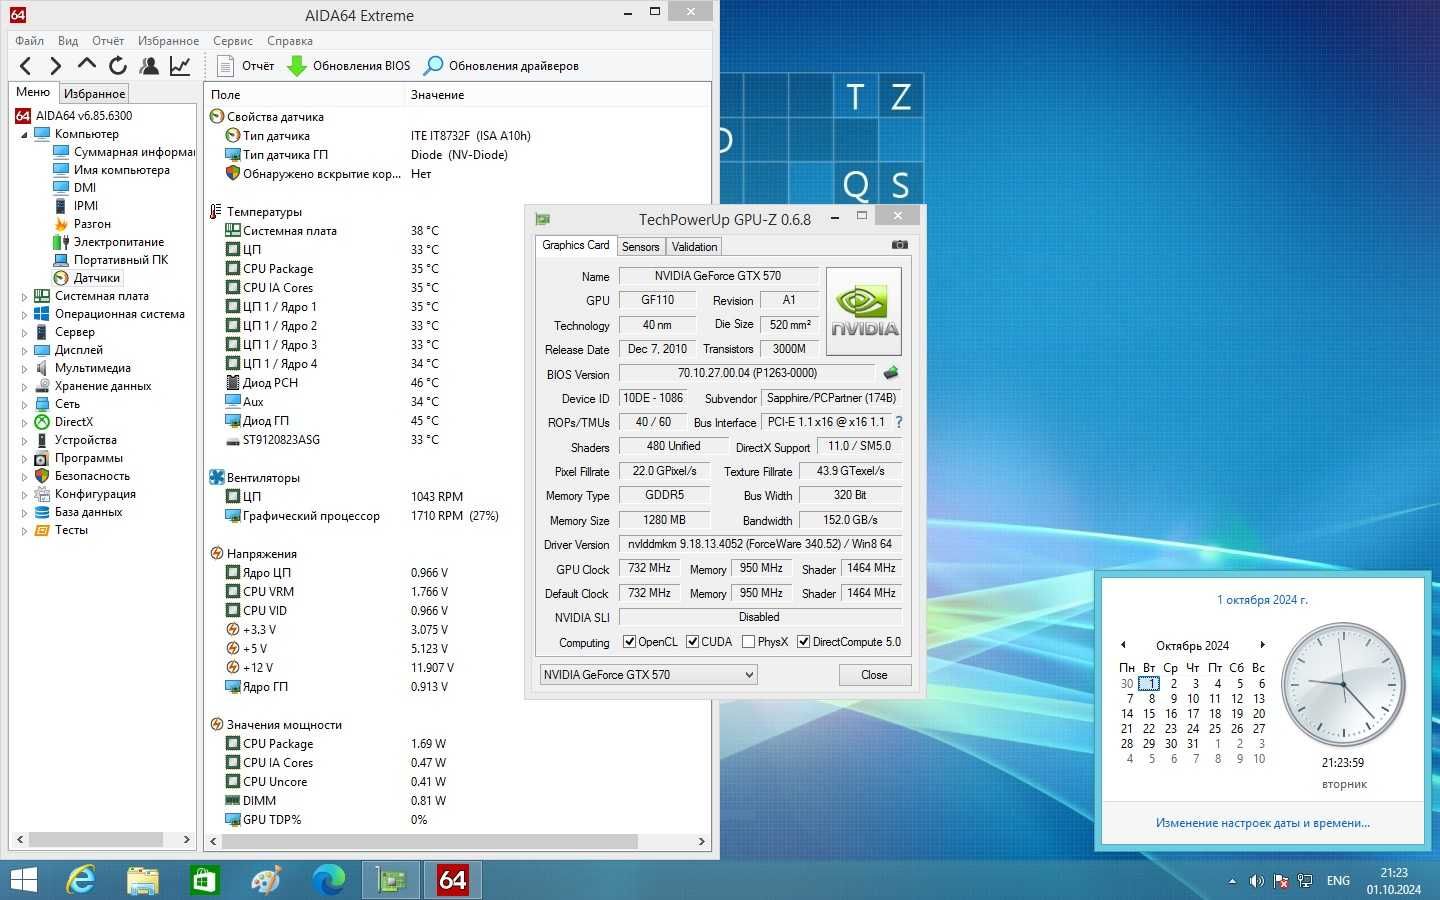Click Close button in GPU-Z
This screenshot has height=900, width=1440.
tap(874, 675)
